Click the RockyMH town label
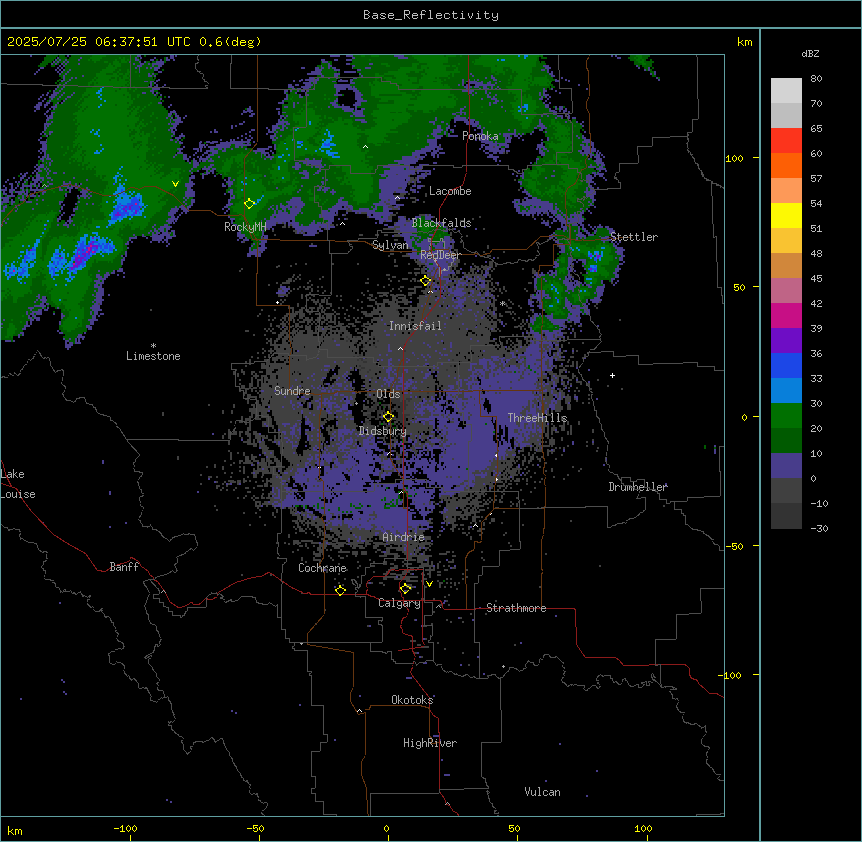This screenshot has height=842, width=862. pyautogui.click(x=245, y=227)
